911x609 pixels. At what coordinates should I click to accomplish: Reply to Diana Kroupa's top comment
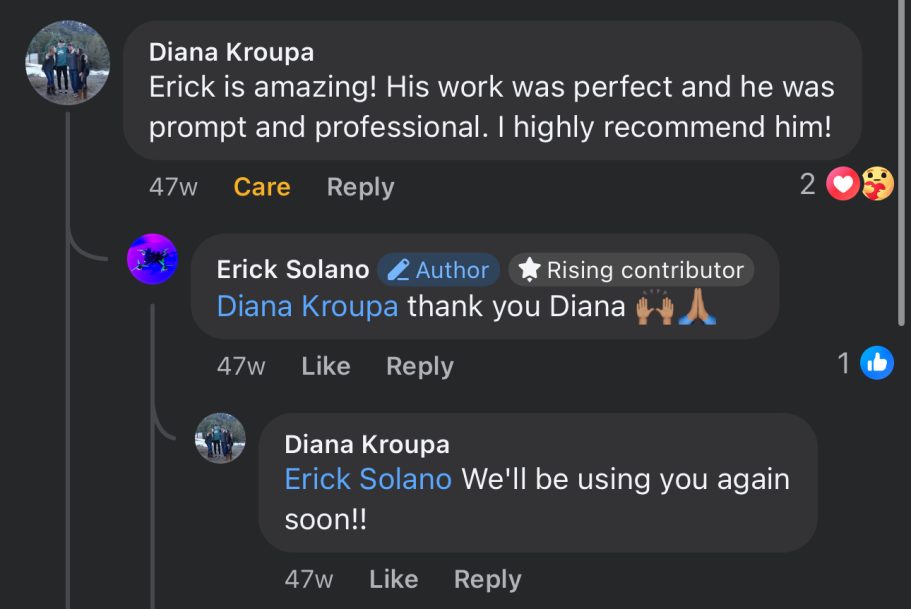click(x=360, y=187)
